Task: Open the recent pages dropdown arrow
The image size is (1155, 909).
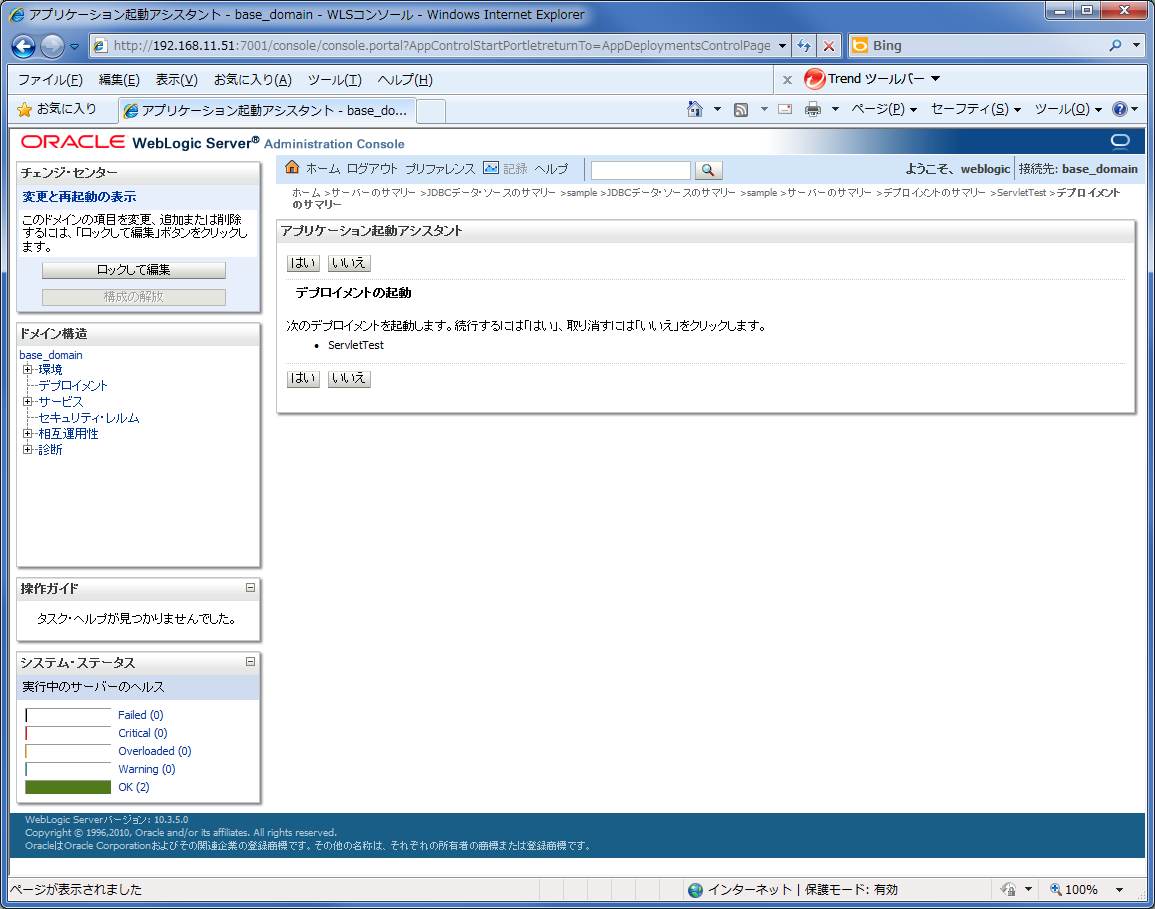Action: [74, 46]
